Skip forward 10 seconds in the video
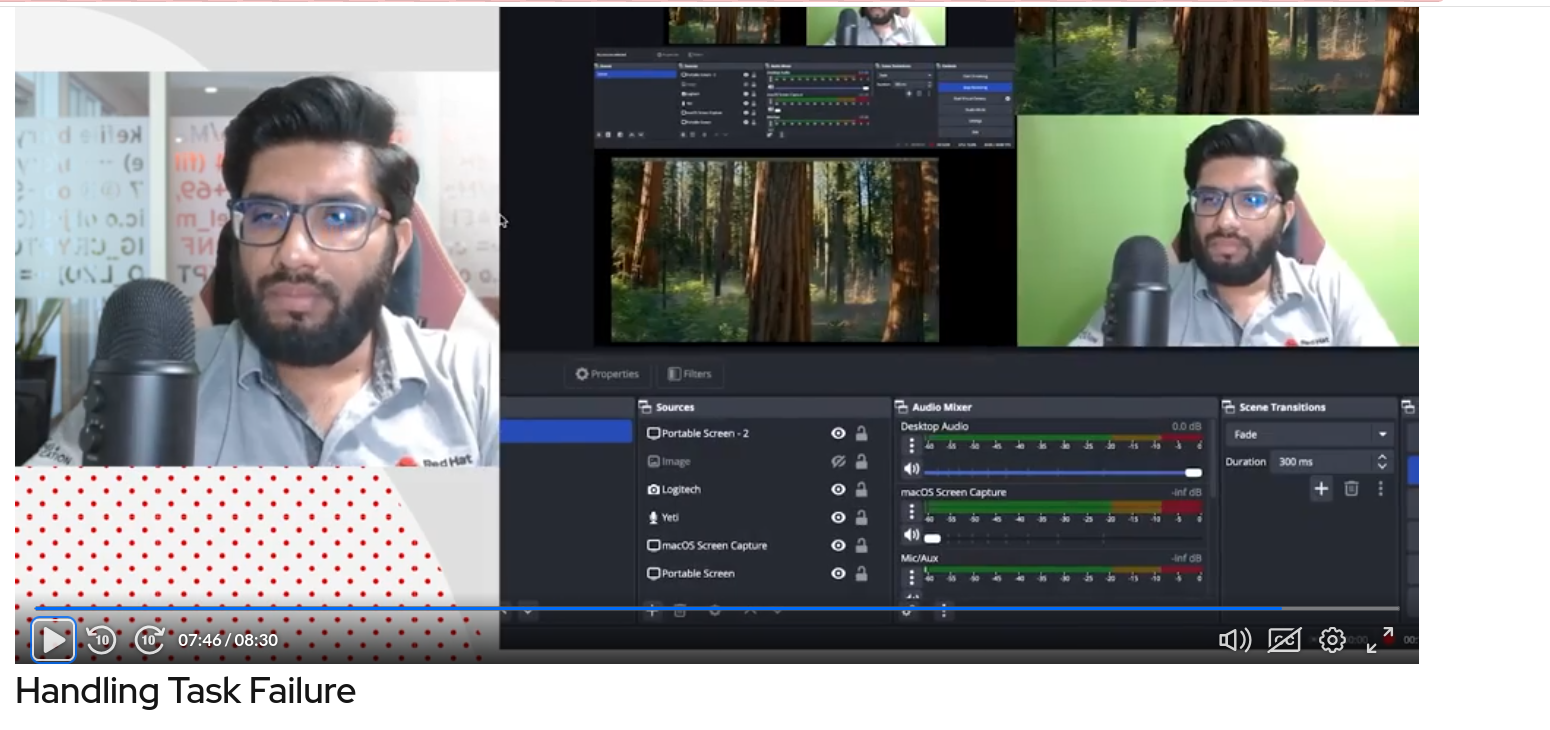The height and width of the screenshot is (730, 1550). pos(149,639)
